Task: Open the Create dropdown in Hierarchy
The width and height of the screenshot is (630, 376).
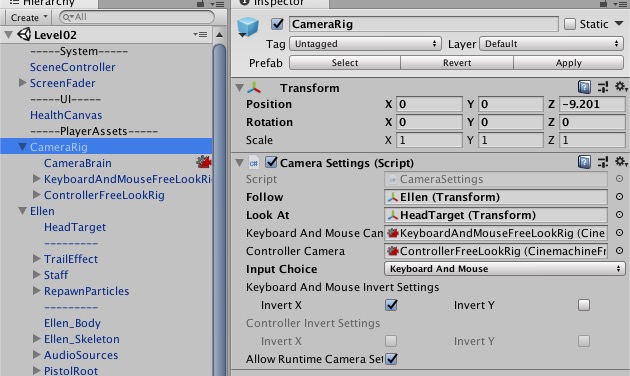Action: [29, 17]
